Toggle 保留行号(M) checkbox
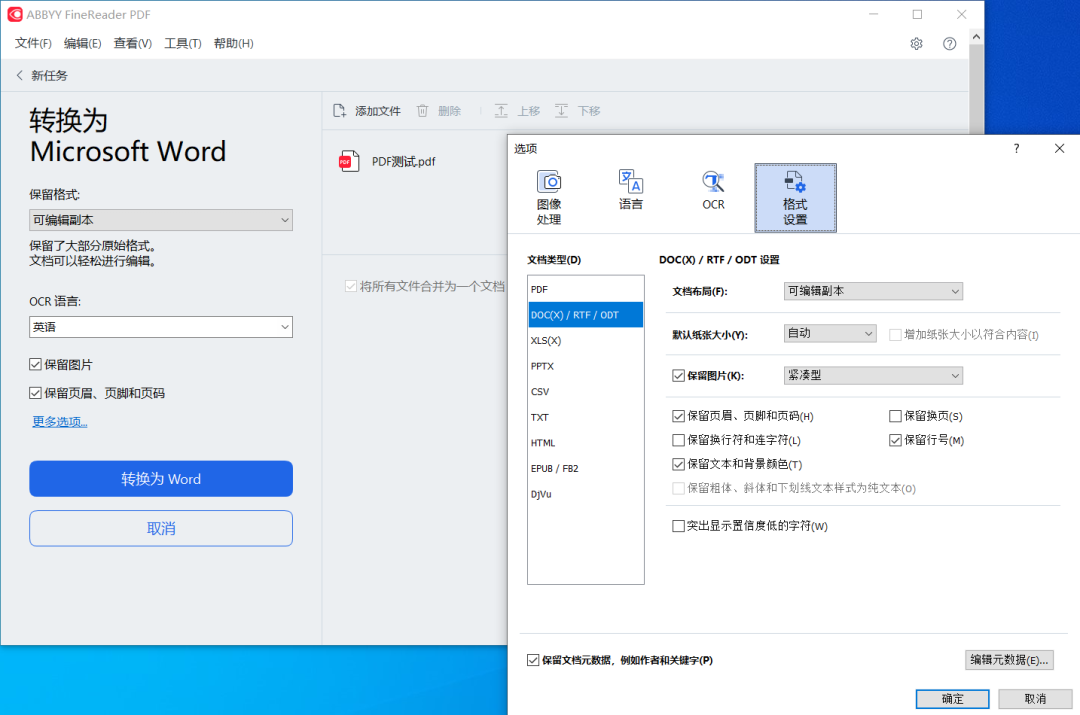The width and height of the screenshot is (1080, 715). tap(895, 440)
